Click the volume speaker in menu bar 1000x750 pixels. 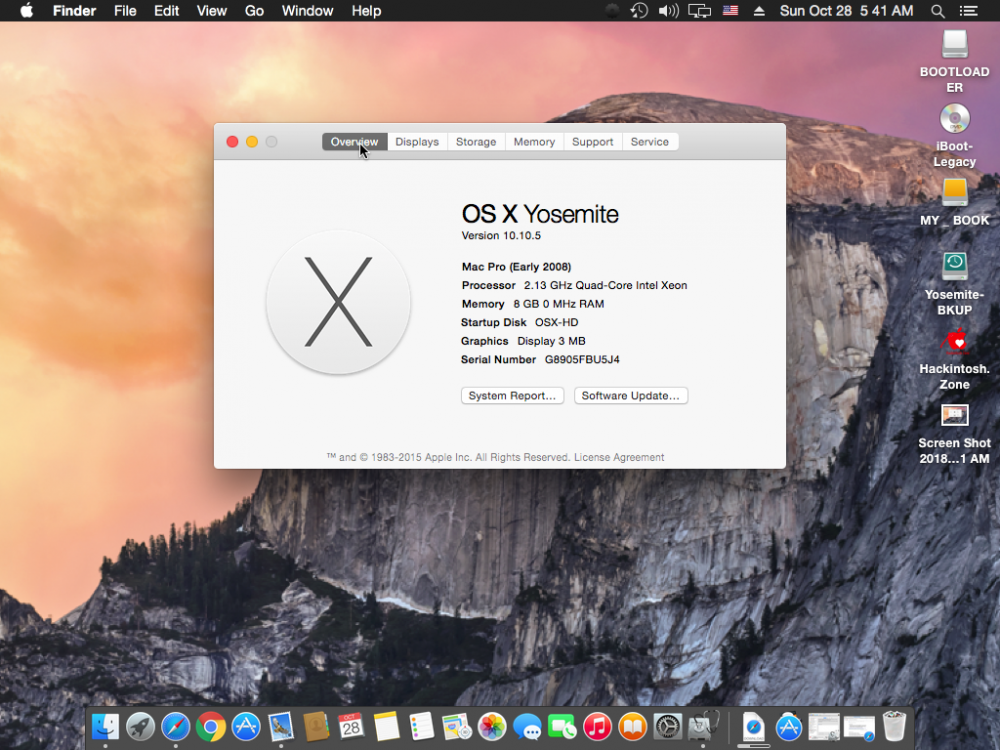click(x=668, y=11)
